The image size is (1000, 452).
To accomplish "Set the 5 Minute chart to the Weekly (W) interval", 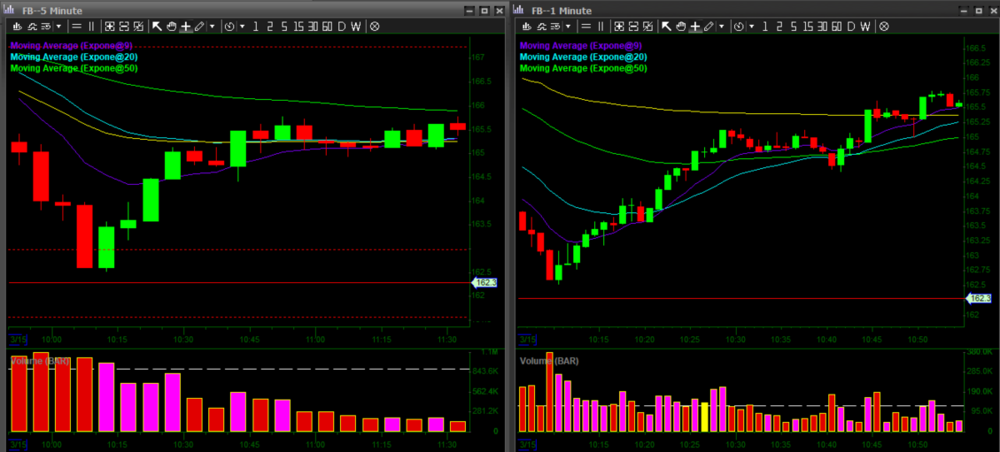I will click(x=358, y=26).
